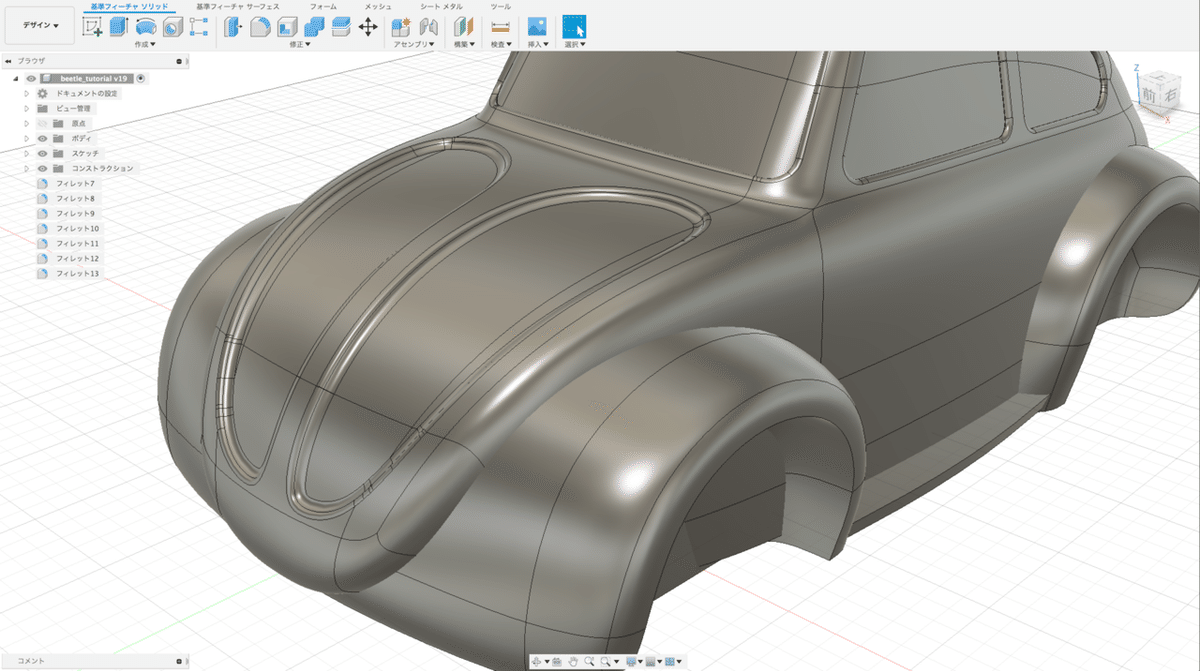This screenshot has height=671, width=1200.
Task: Click the Move/Copy arrows icon
Action: pos(368,27)
